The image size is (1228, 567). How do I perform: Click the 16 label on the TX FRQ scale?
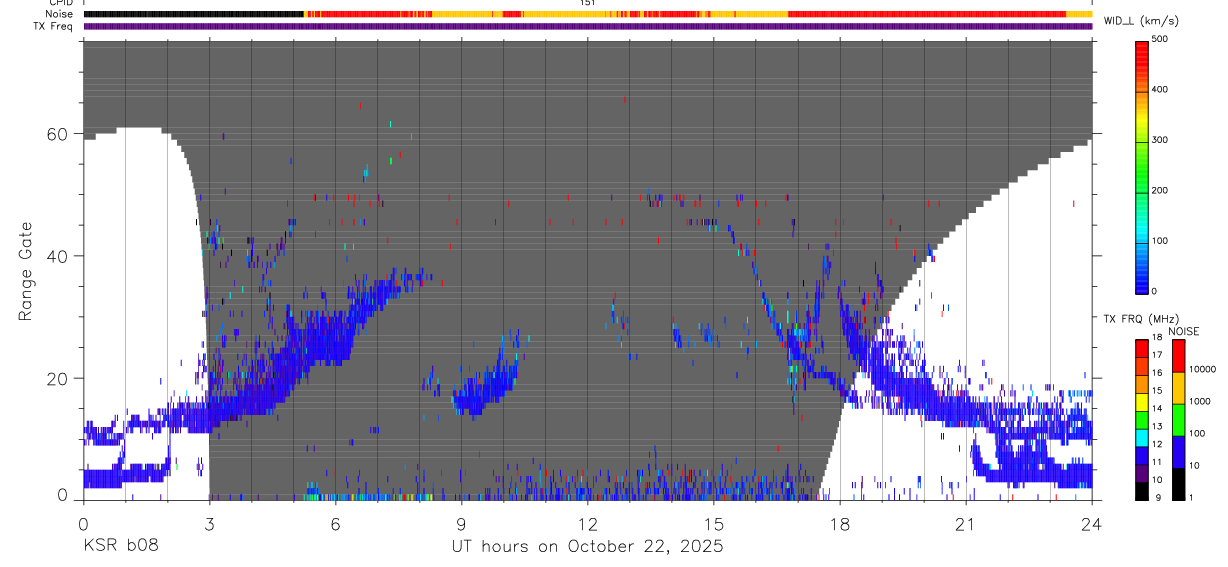(x=1156, y=374)
